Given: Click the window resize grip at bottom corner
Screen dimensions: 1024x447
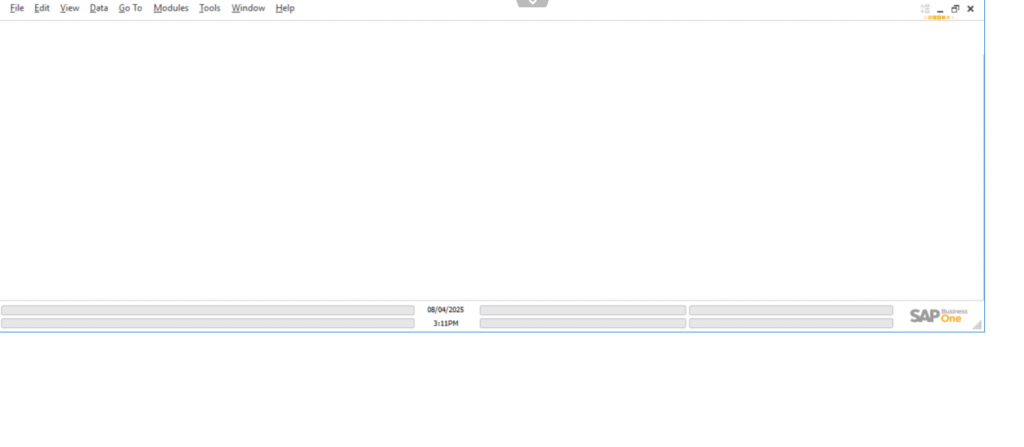Looking at the screenshot, I should click(x=978, y=325).
